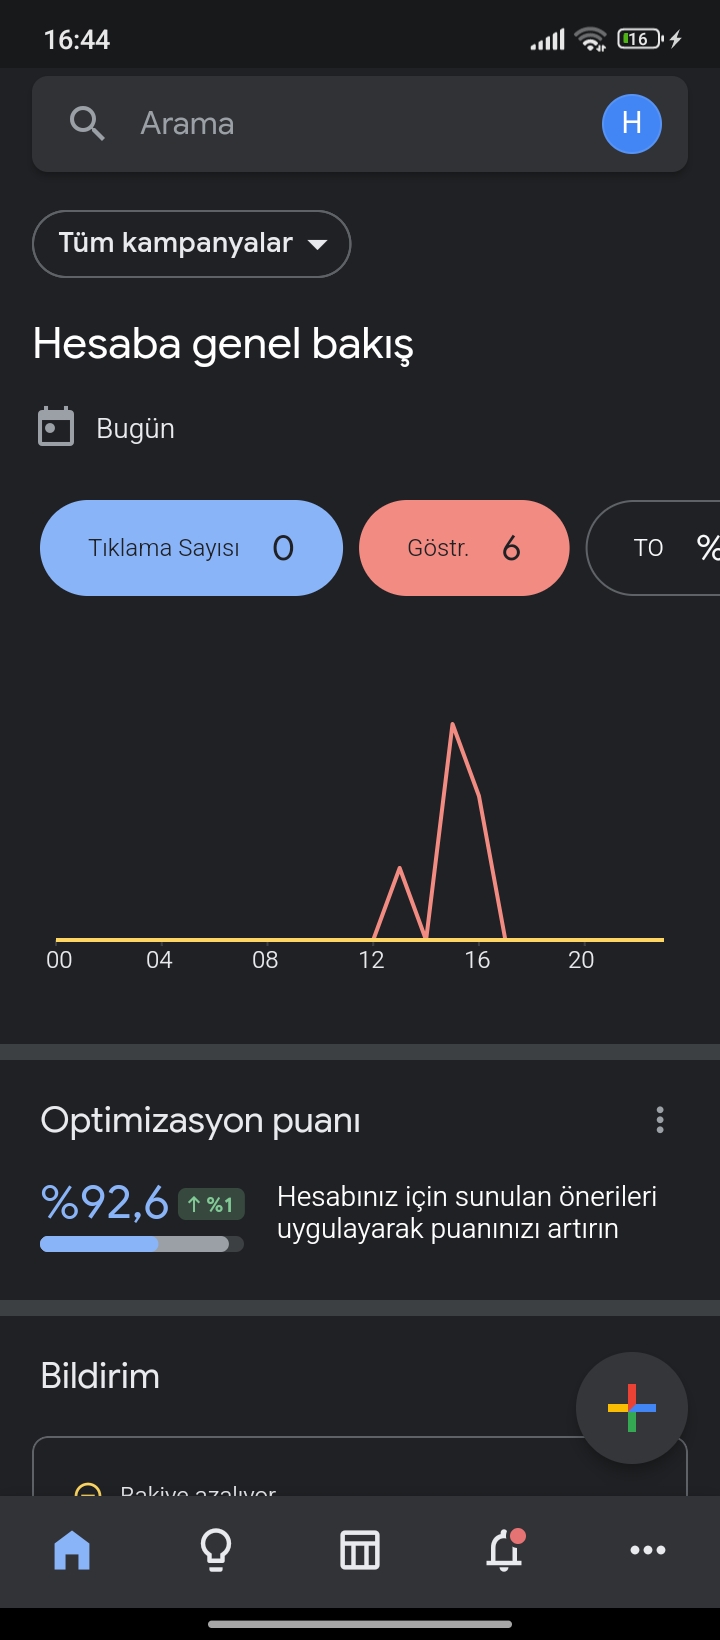Viewport: 720px width, 1640px height.
Task: Open the three-dot More menu in bottom bar
Action: click(x=648, y=1550)
